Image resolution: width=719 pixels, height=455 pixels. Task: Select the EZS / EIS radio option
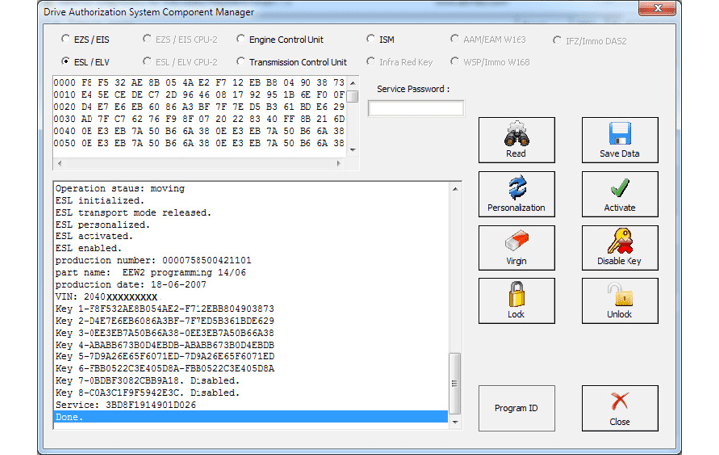pyautogui.click(x=67, y=40)
